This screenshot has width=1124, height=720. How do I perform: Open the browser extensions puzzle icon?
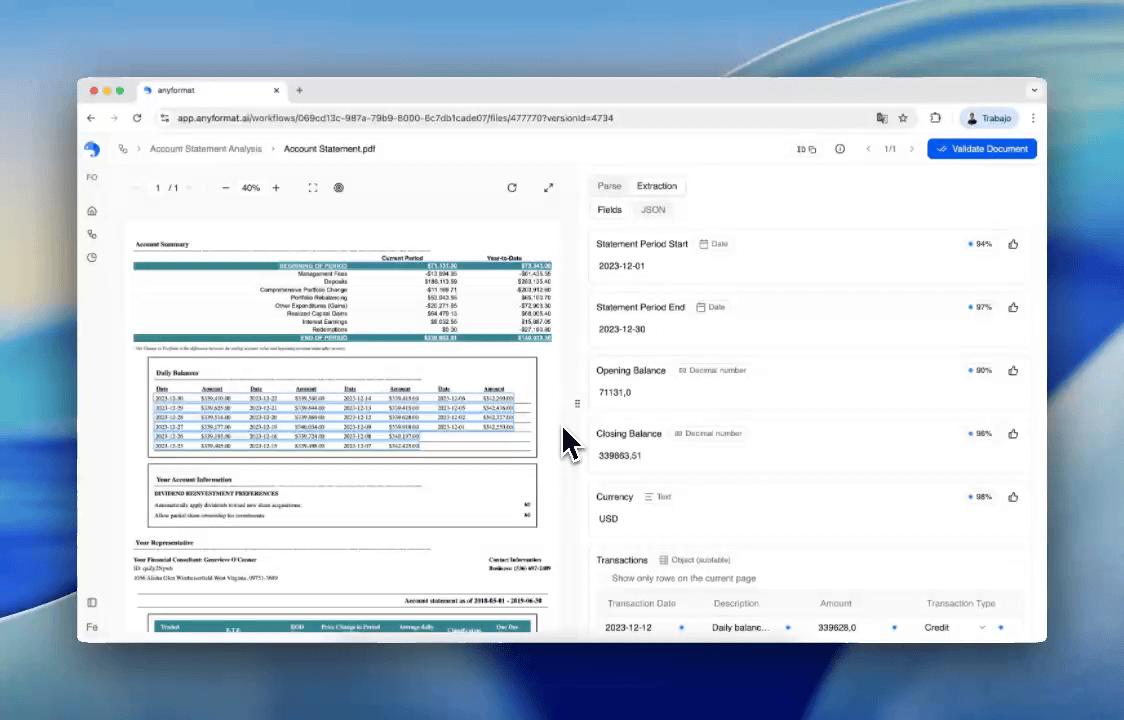pos(935,118)
